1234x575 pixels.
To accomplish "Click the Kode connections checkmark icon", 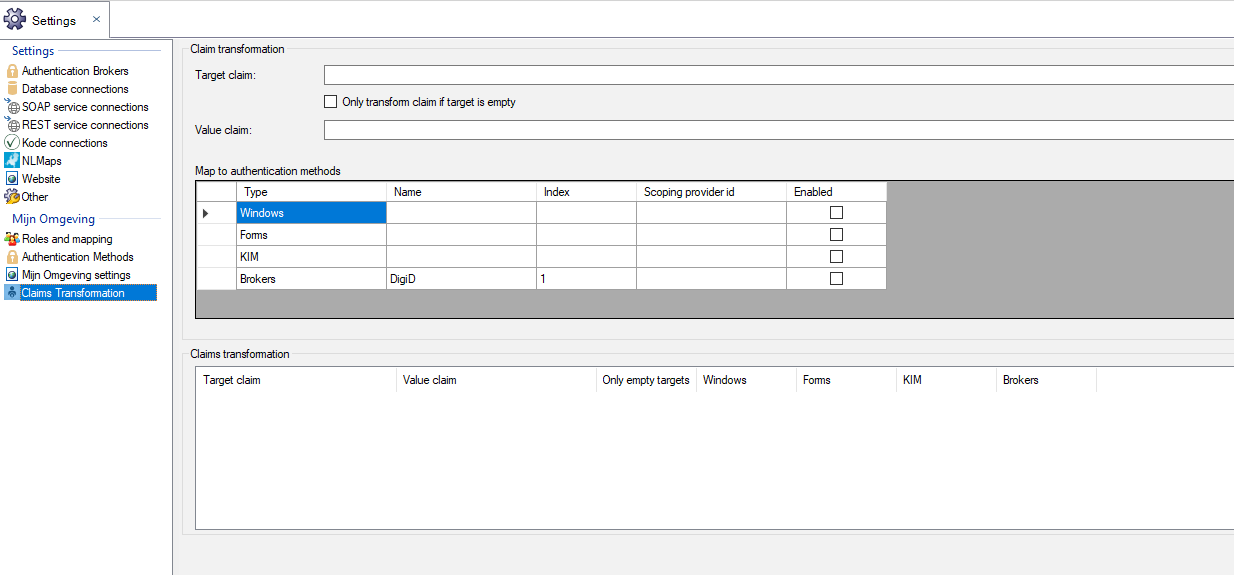I will 12,143.
